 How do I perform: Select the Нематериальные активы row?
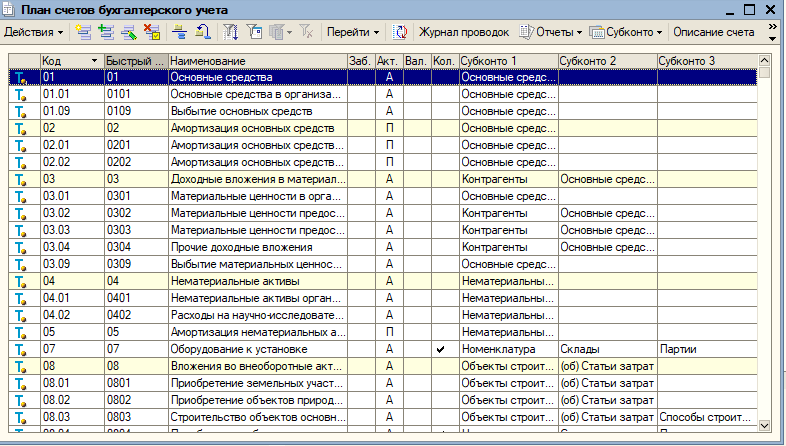383,281
